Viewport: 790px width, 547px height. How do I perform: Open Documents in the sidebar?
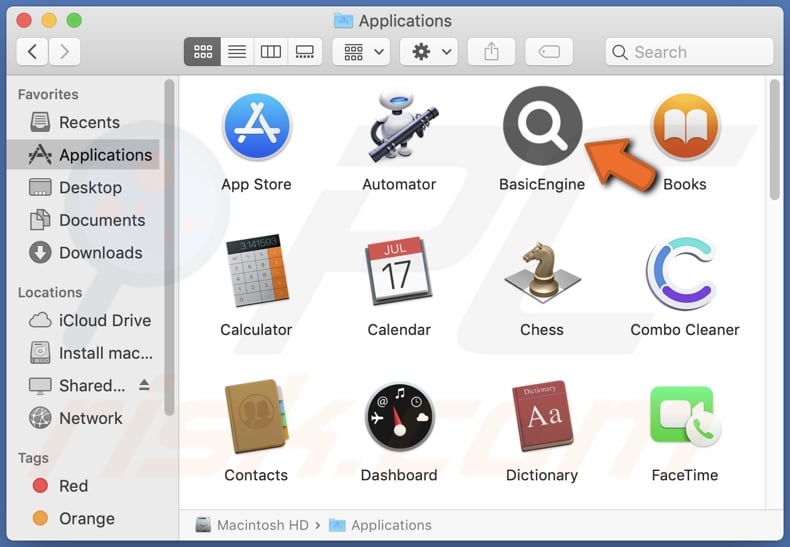83,220
